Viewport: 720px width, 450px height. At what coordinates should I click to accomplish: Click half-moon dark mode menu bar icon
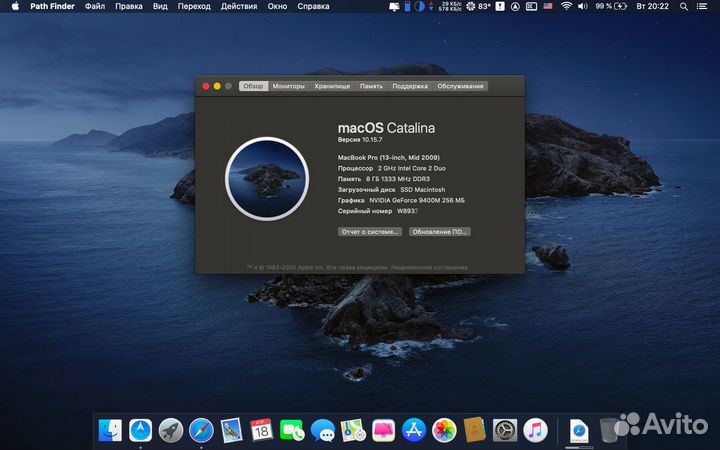point(419,6)
